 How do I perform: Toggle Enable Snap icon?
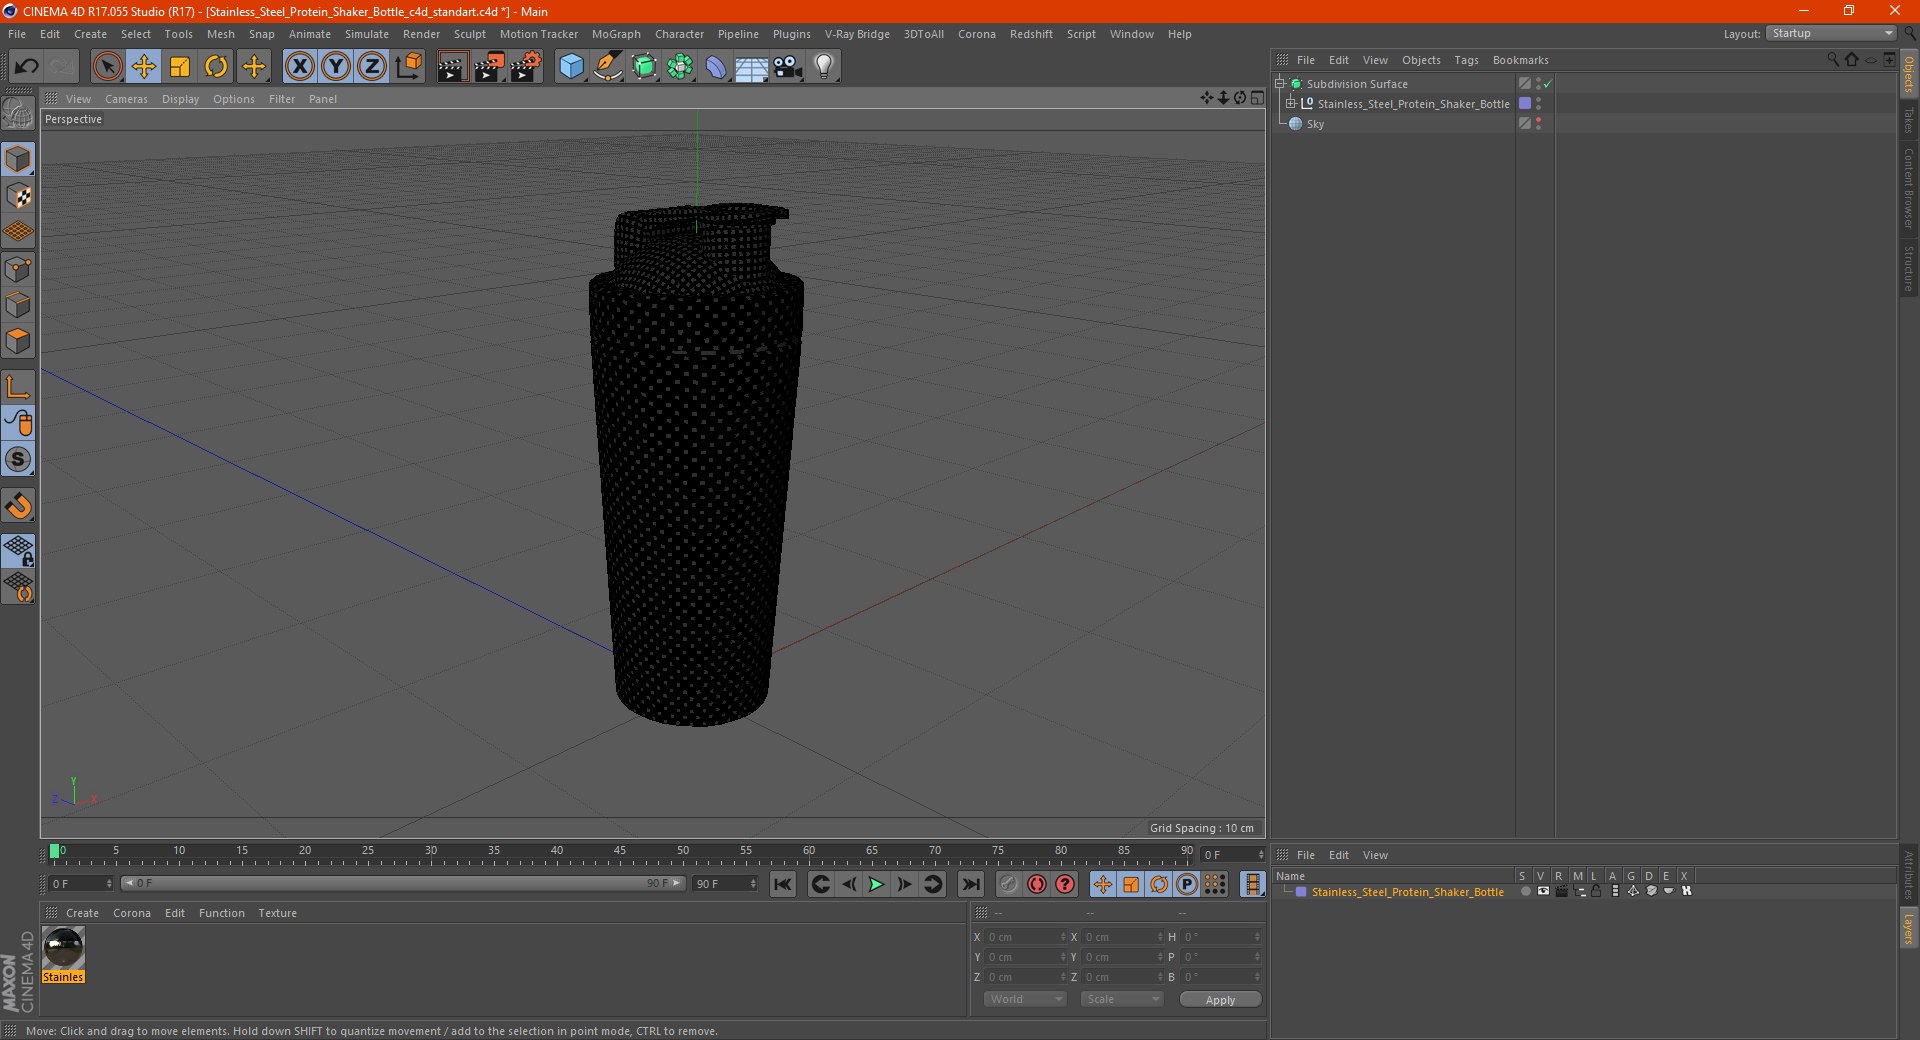click(18, 459)
